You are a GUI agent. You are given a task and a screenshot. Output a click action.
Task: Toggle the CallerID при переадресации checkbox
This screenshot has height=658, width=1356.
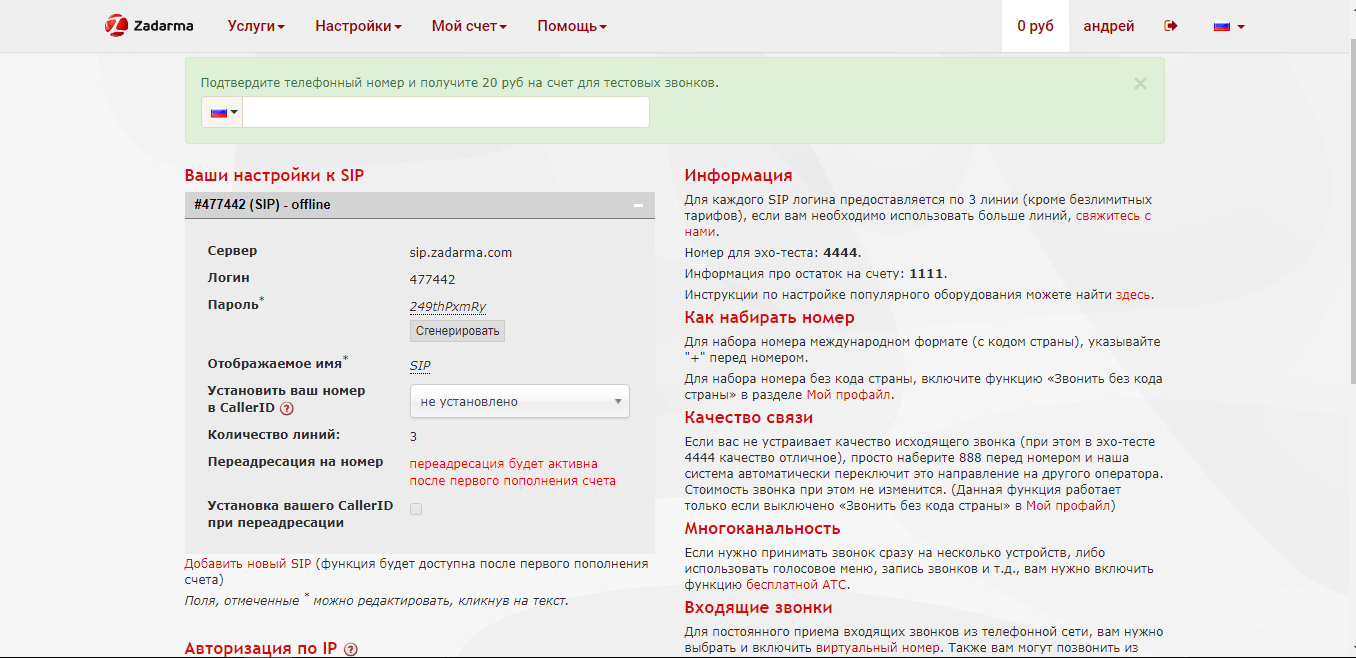416,509
